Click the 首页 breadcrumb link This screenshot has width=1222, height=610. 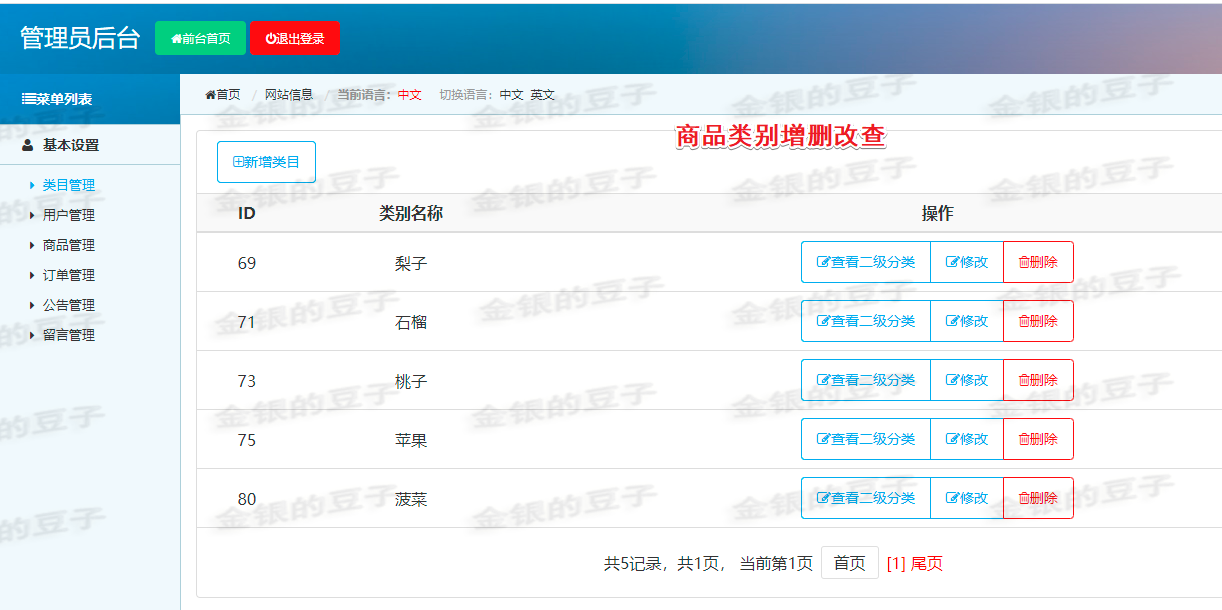[223, 95]
